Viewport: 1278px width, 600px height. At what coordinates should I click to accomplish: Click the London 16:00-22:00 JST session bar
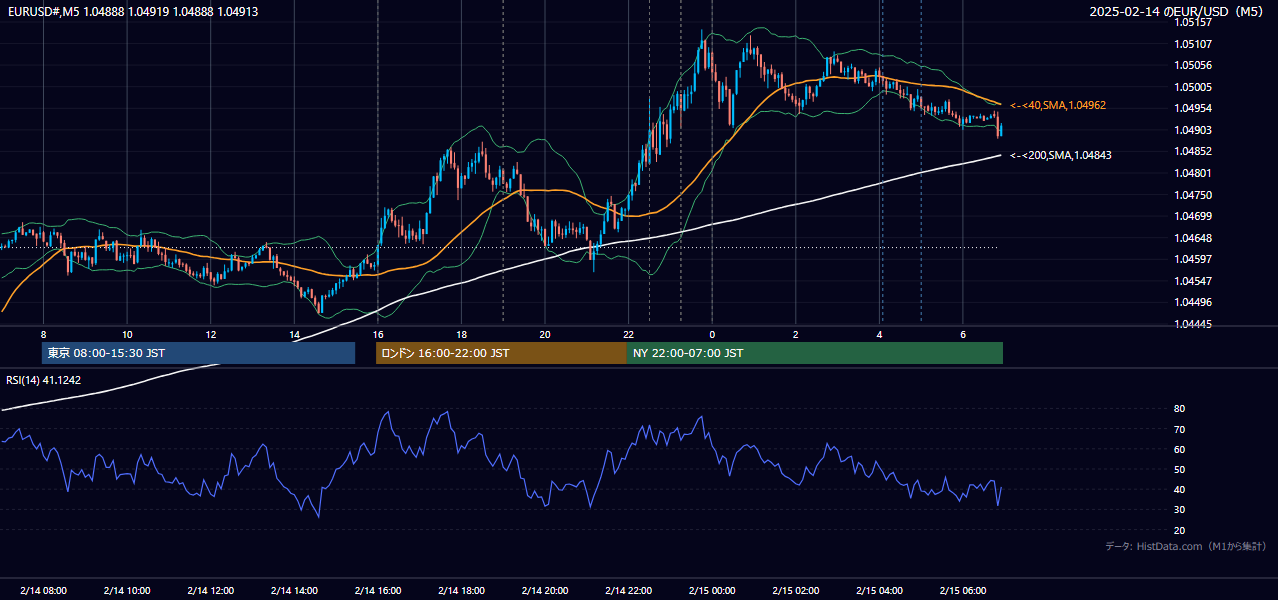(501, 353)
